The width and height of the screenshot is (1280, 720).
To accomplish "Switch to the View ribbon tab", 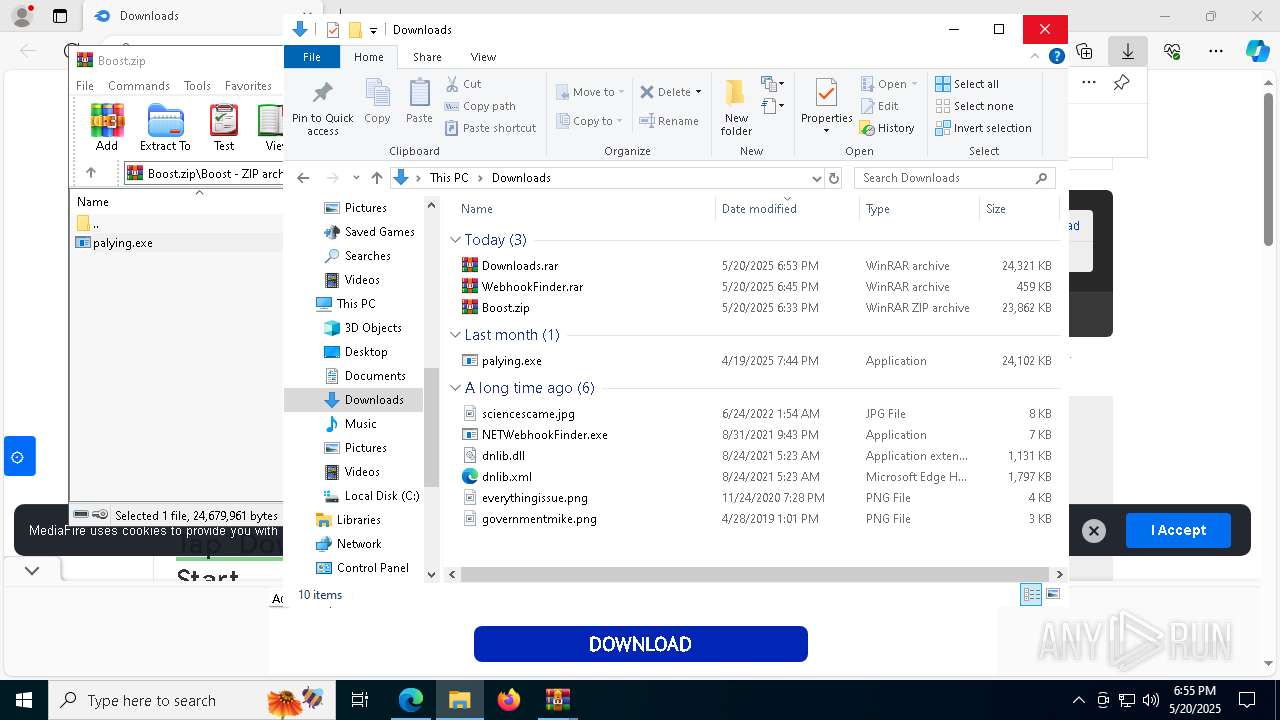I will 483,57.
